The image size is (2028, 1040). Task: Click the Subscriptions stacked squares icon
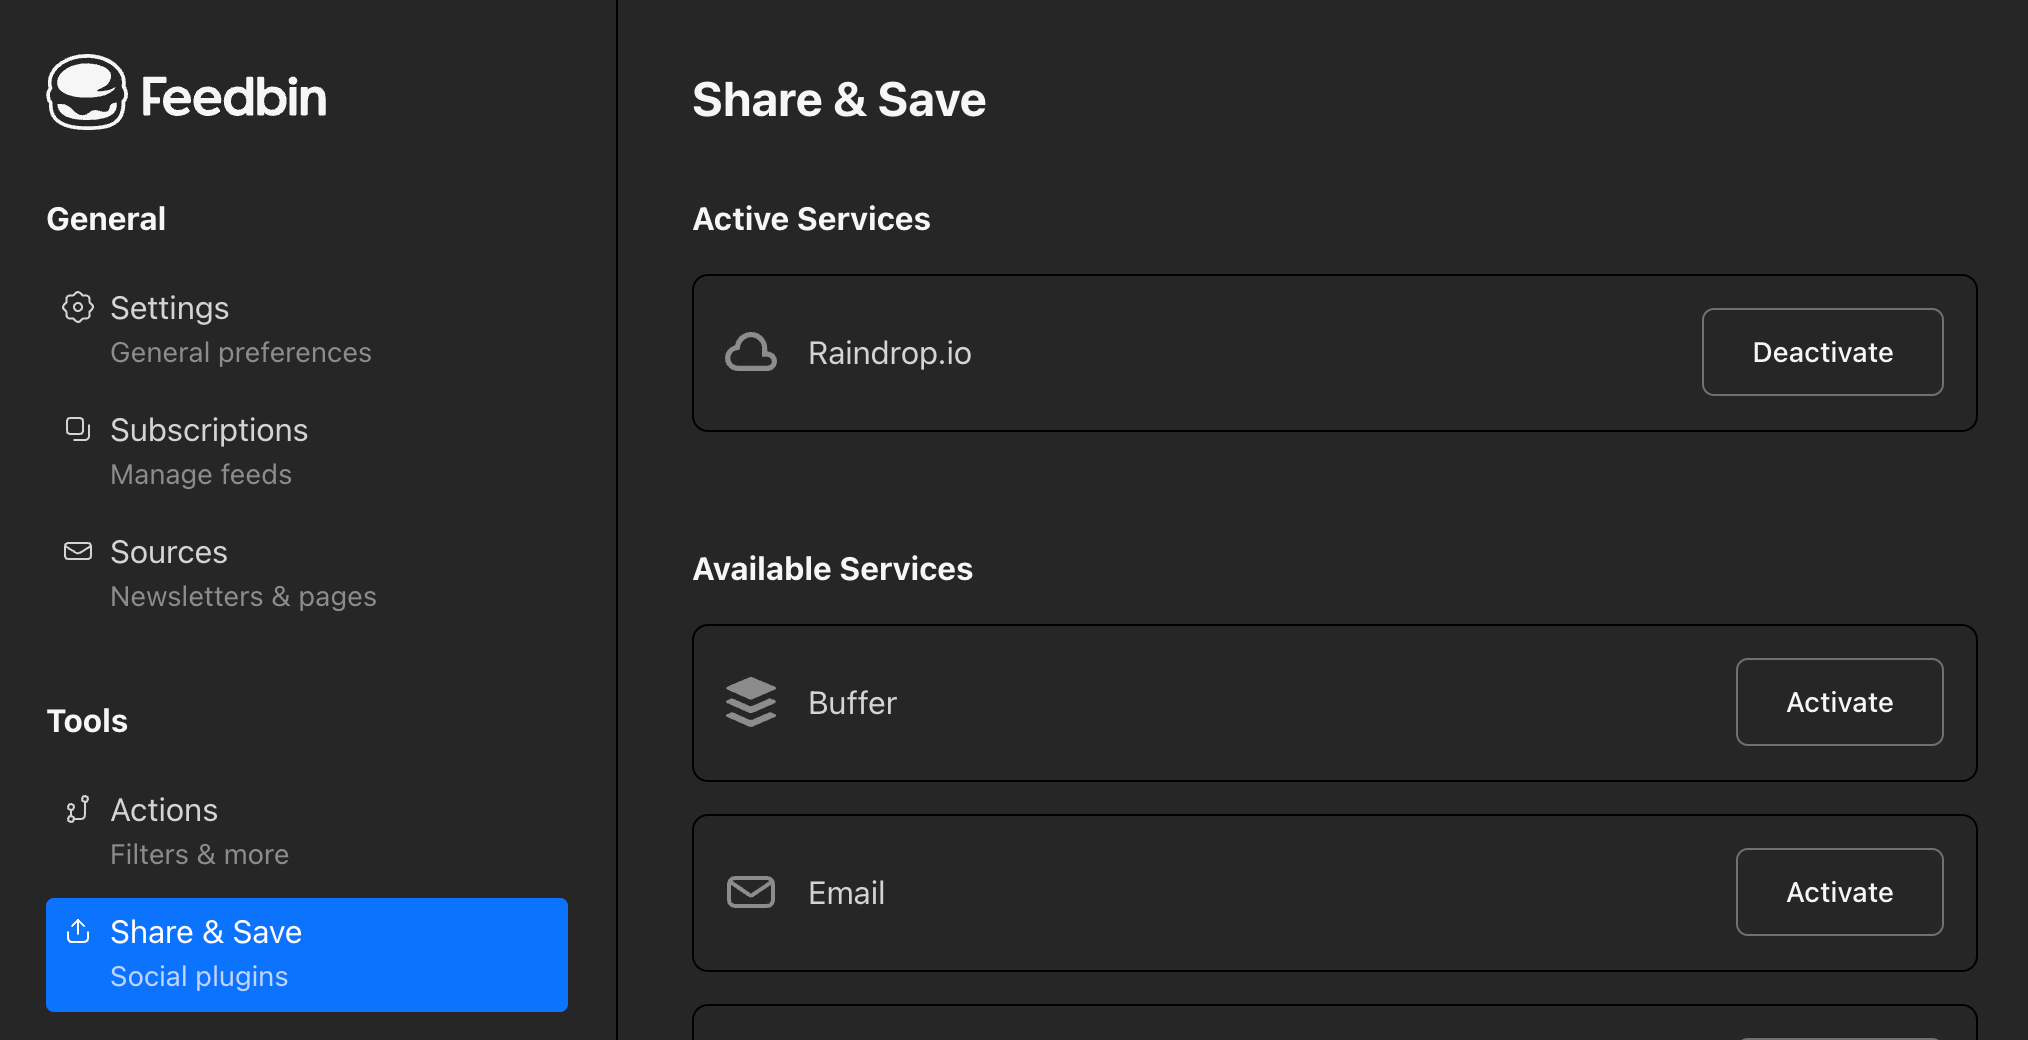coord(78,429)
